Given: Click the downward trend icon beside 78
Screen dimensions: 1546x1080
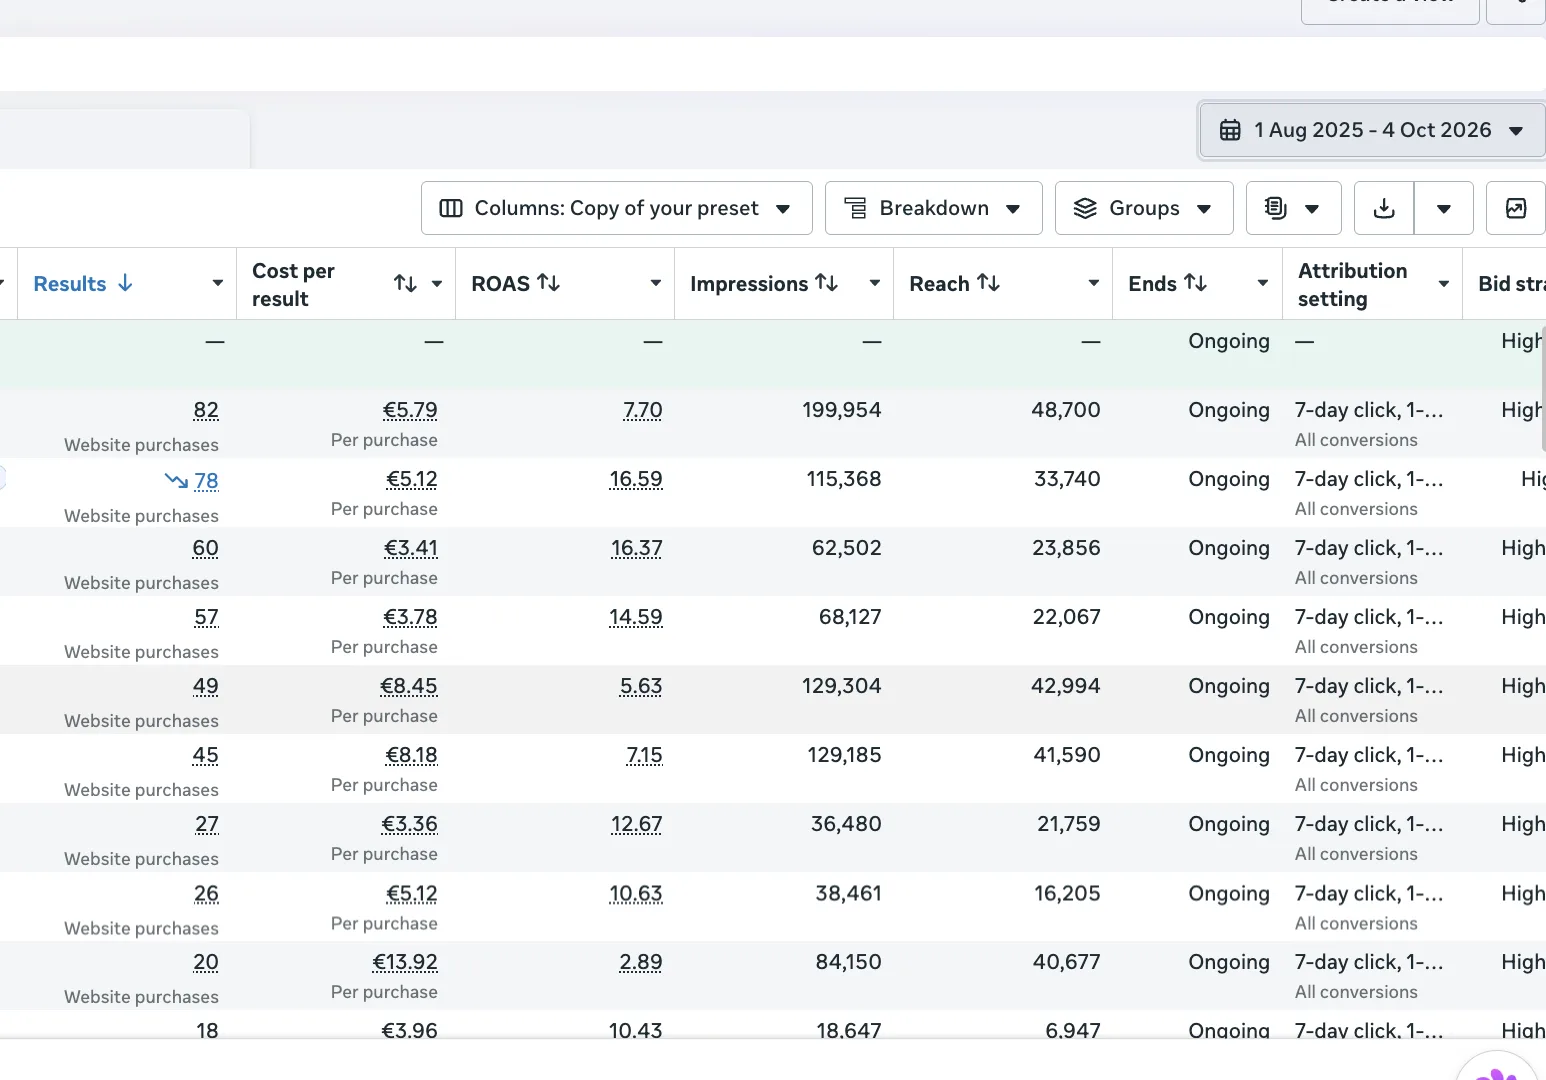Looking at the screenshot, I should click(176, 481).
